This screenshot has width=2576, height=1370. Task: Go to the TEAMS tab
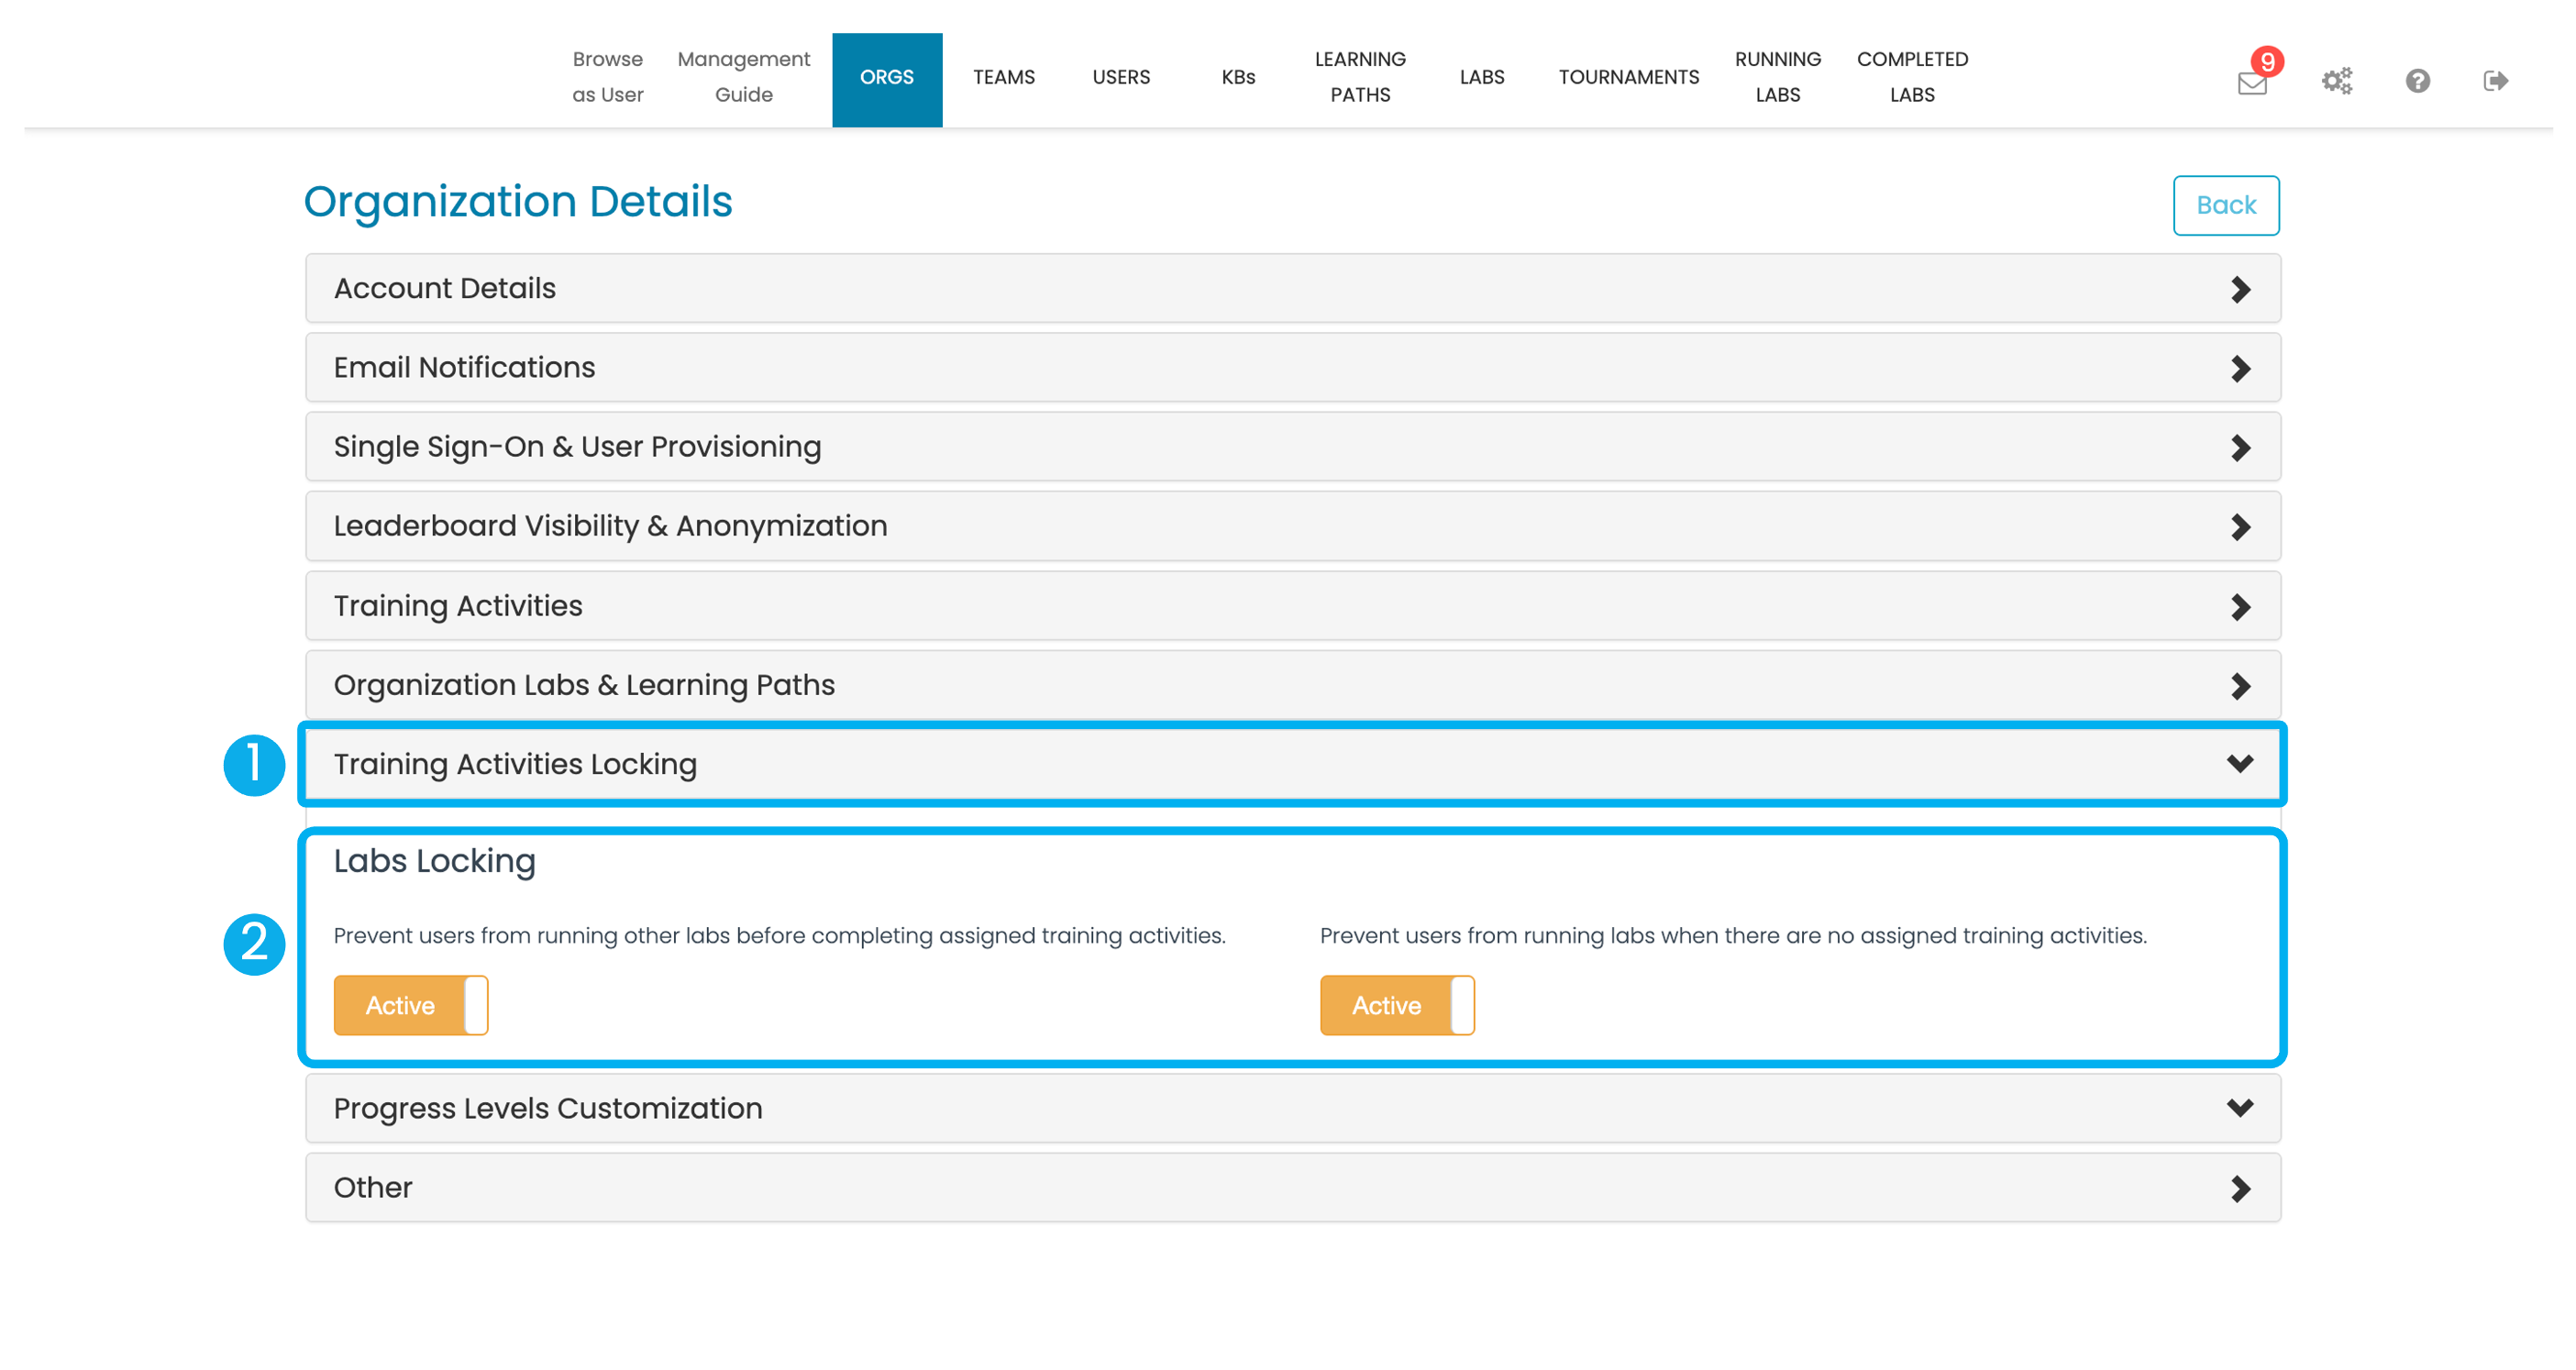coord(1003,78)
